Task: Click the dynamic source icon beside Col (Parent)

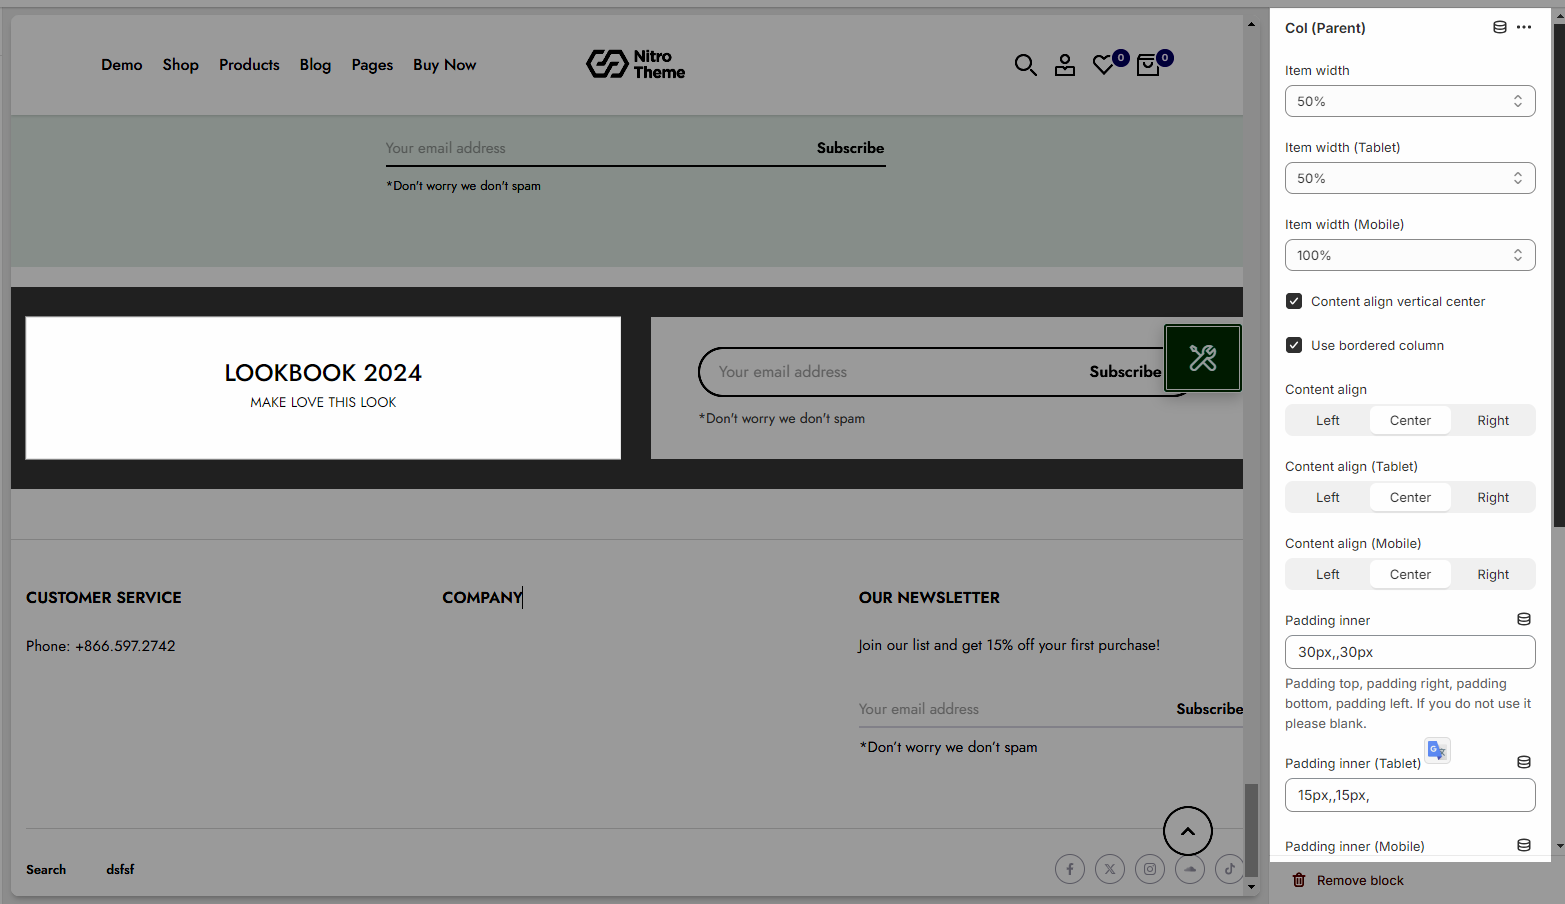Action: click(1500, 27)
